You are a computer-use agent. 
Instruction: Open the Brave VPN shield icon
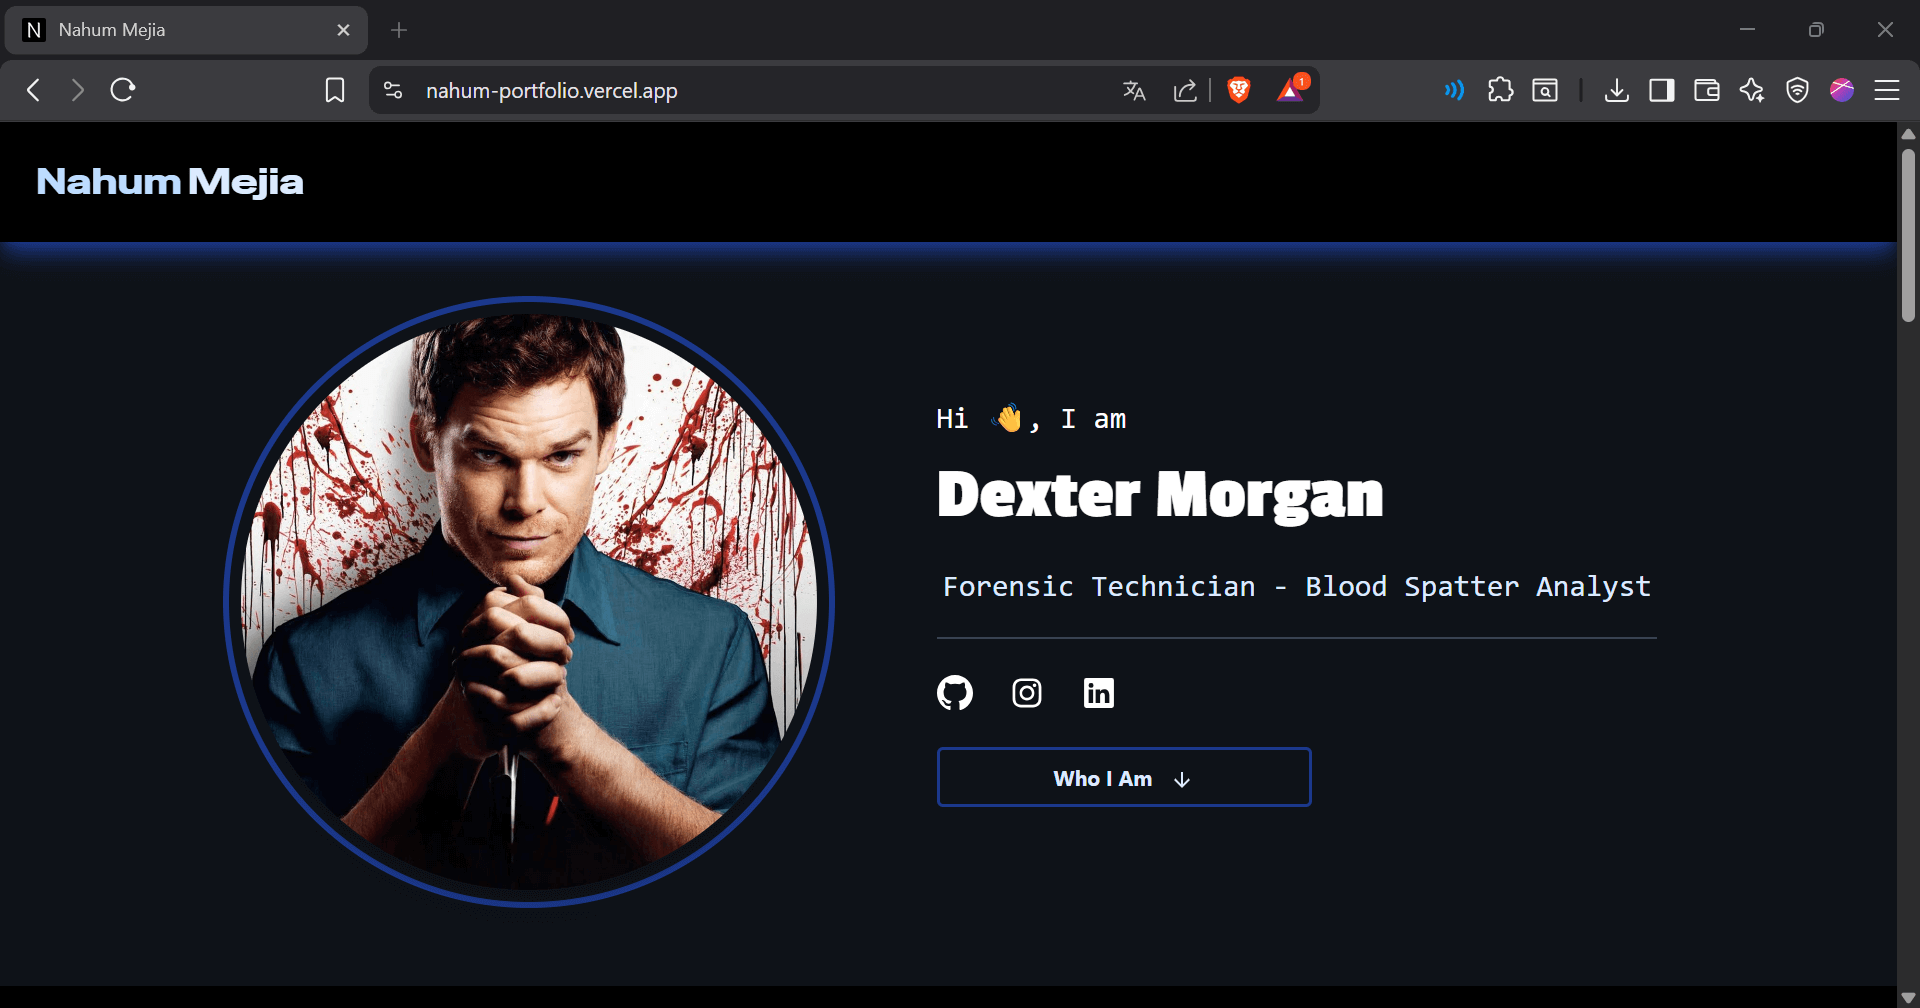(x=1797, y=90)
